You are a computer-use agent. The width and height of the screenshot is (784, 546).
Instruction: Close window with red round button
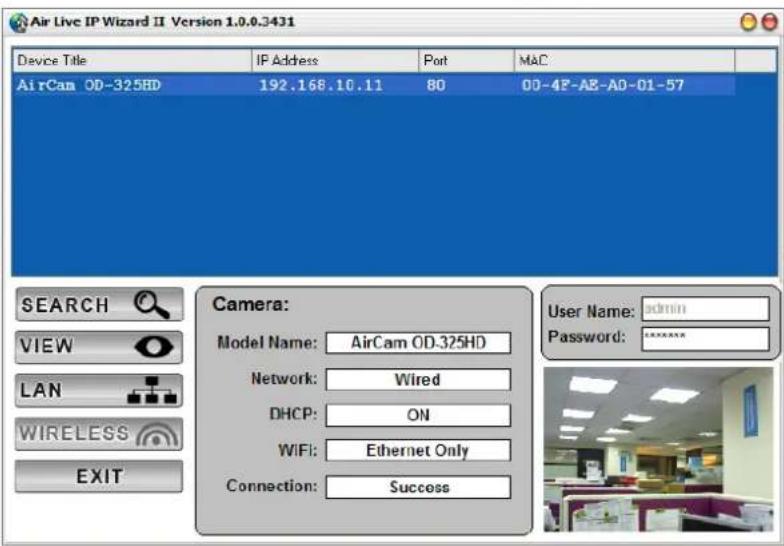point(769,22)
